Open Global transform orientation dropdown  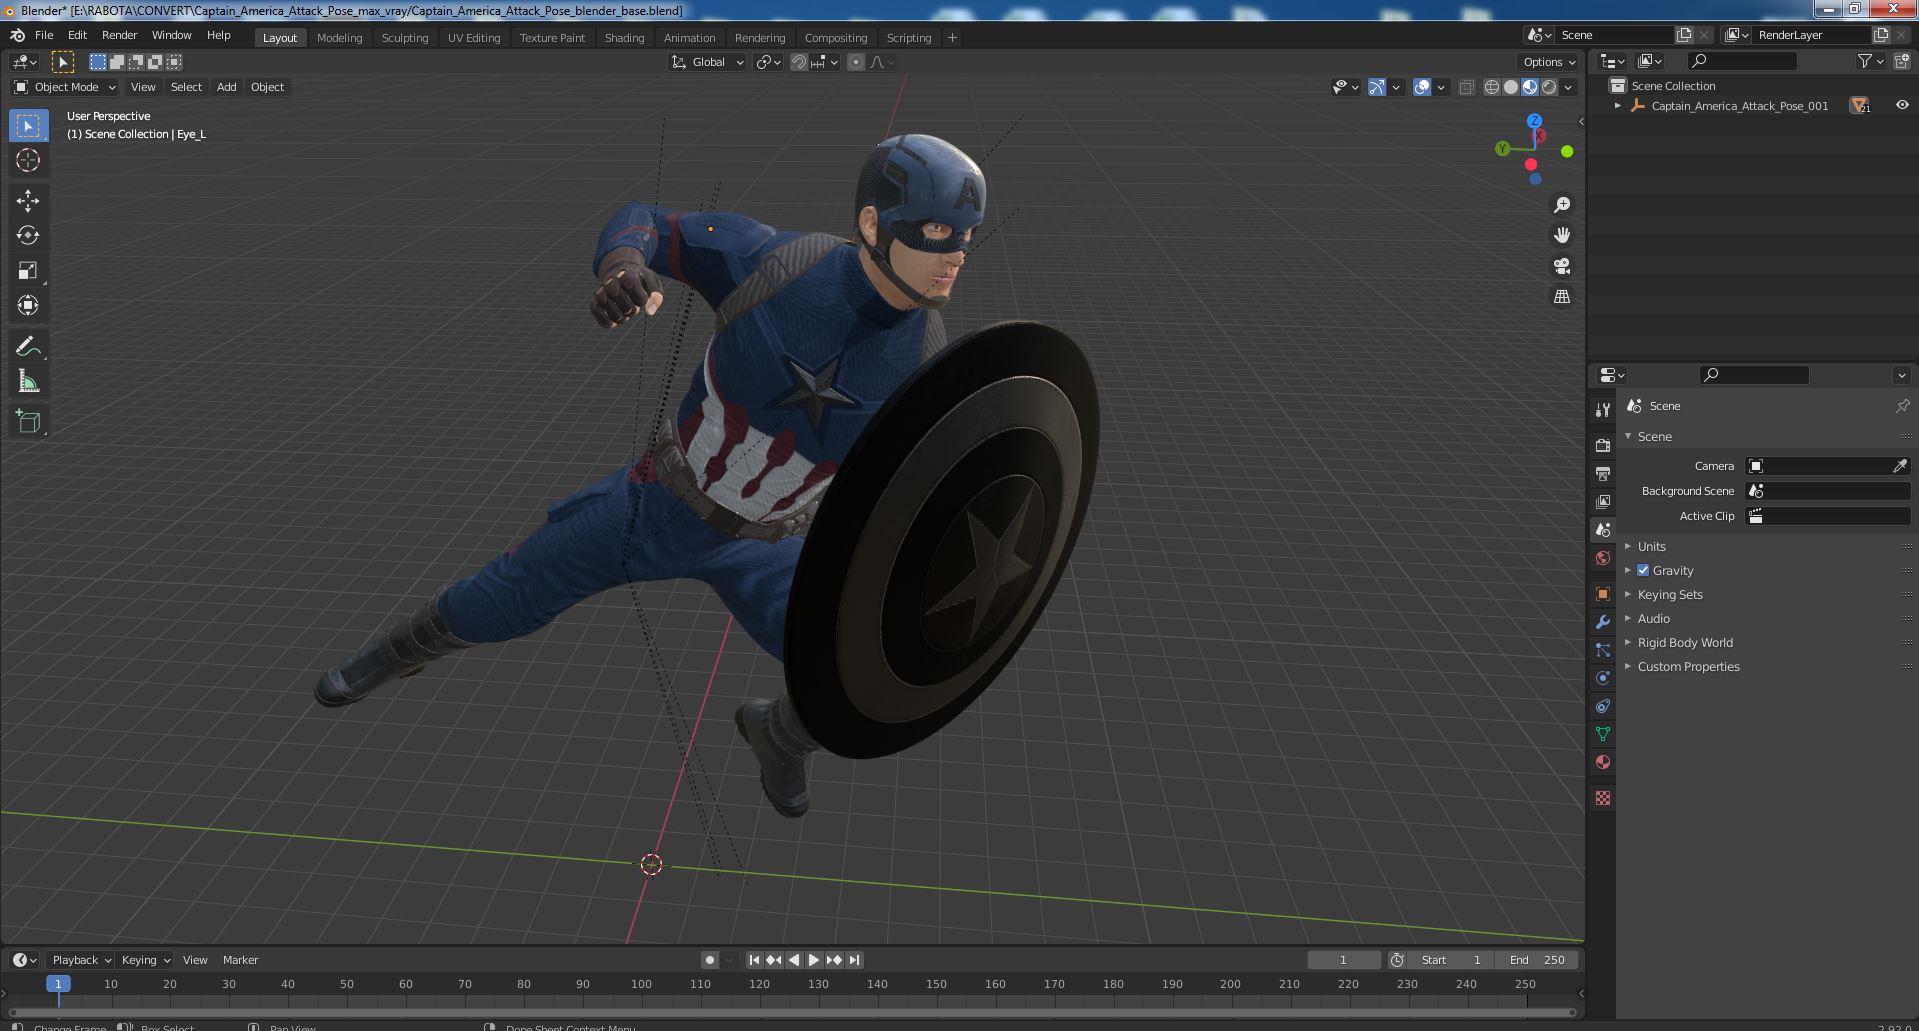click(708, 62)
